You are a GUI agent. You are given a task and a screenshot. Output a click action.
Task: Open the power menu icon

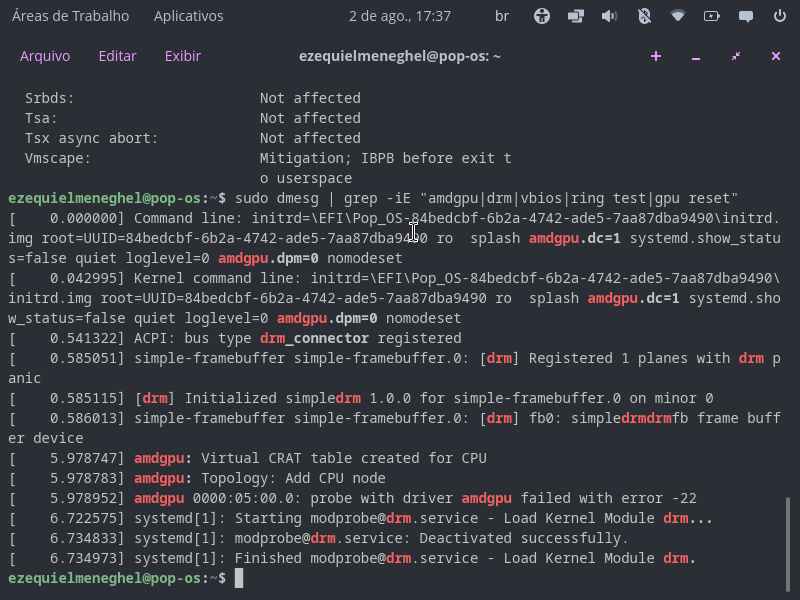pos(780,16)
